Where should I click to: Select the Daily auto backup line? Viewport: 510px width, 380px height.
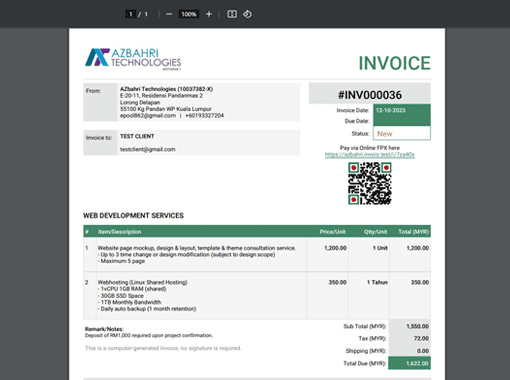pos(147,309)
